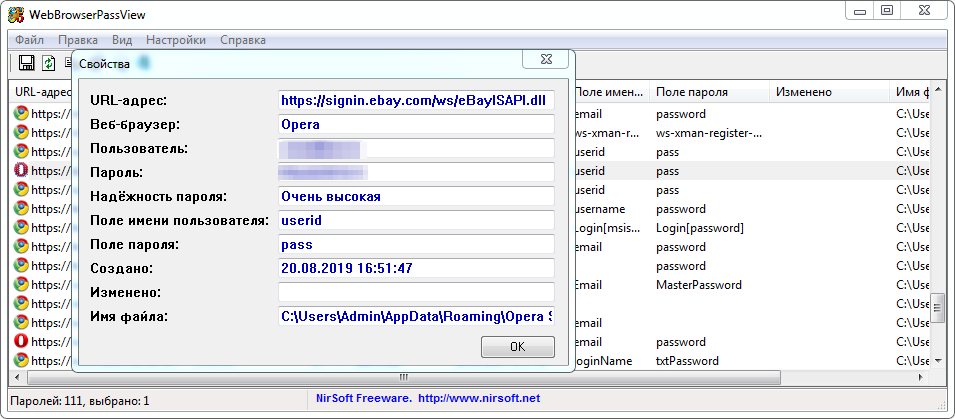This screenshot has width=955, height=419.
Task: Sort by the Поле имен... column header
Action: click(610, 92)
